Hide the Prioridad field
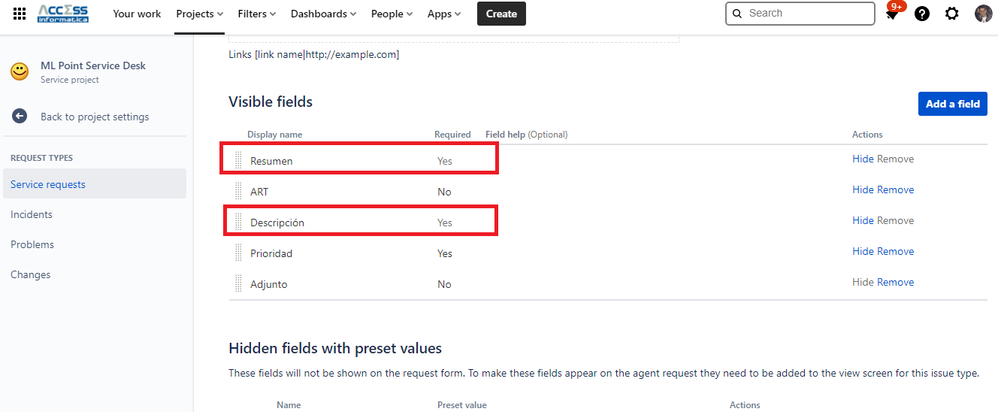 (862, 252)
